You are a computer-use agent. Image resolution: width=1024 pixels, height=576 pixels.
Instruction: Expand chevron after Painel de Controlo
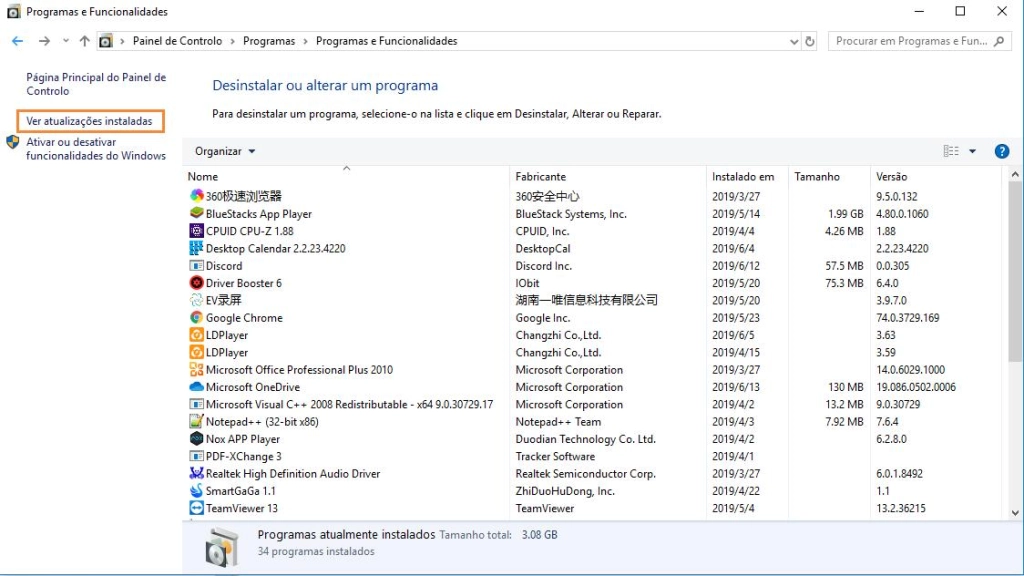coord(232,41)
